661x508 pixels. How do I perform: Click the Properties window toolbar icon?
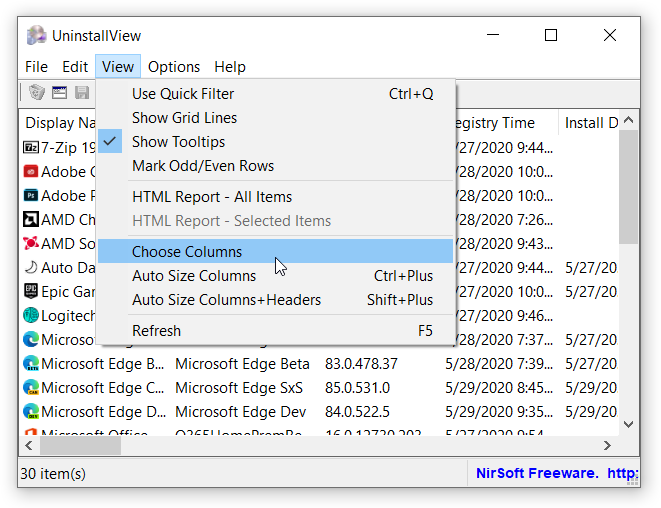click(59, 92)
